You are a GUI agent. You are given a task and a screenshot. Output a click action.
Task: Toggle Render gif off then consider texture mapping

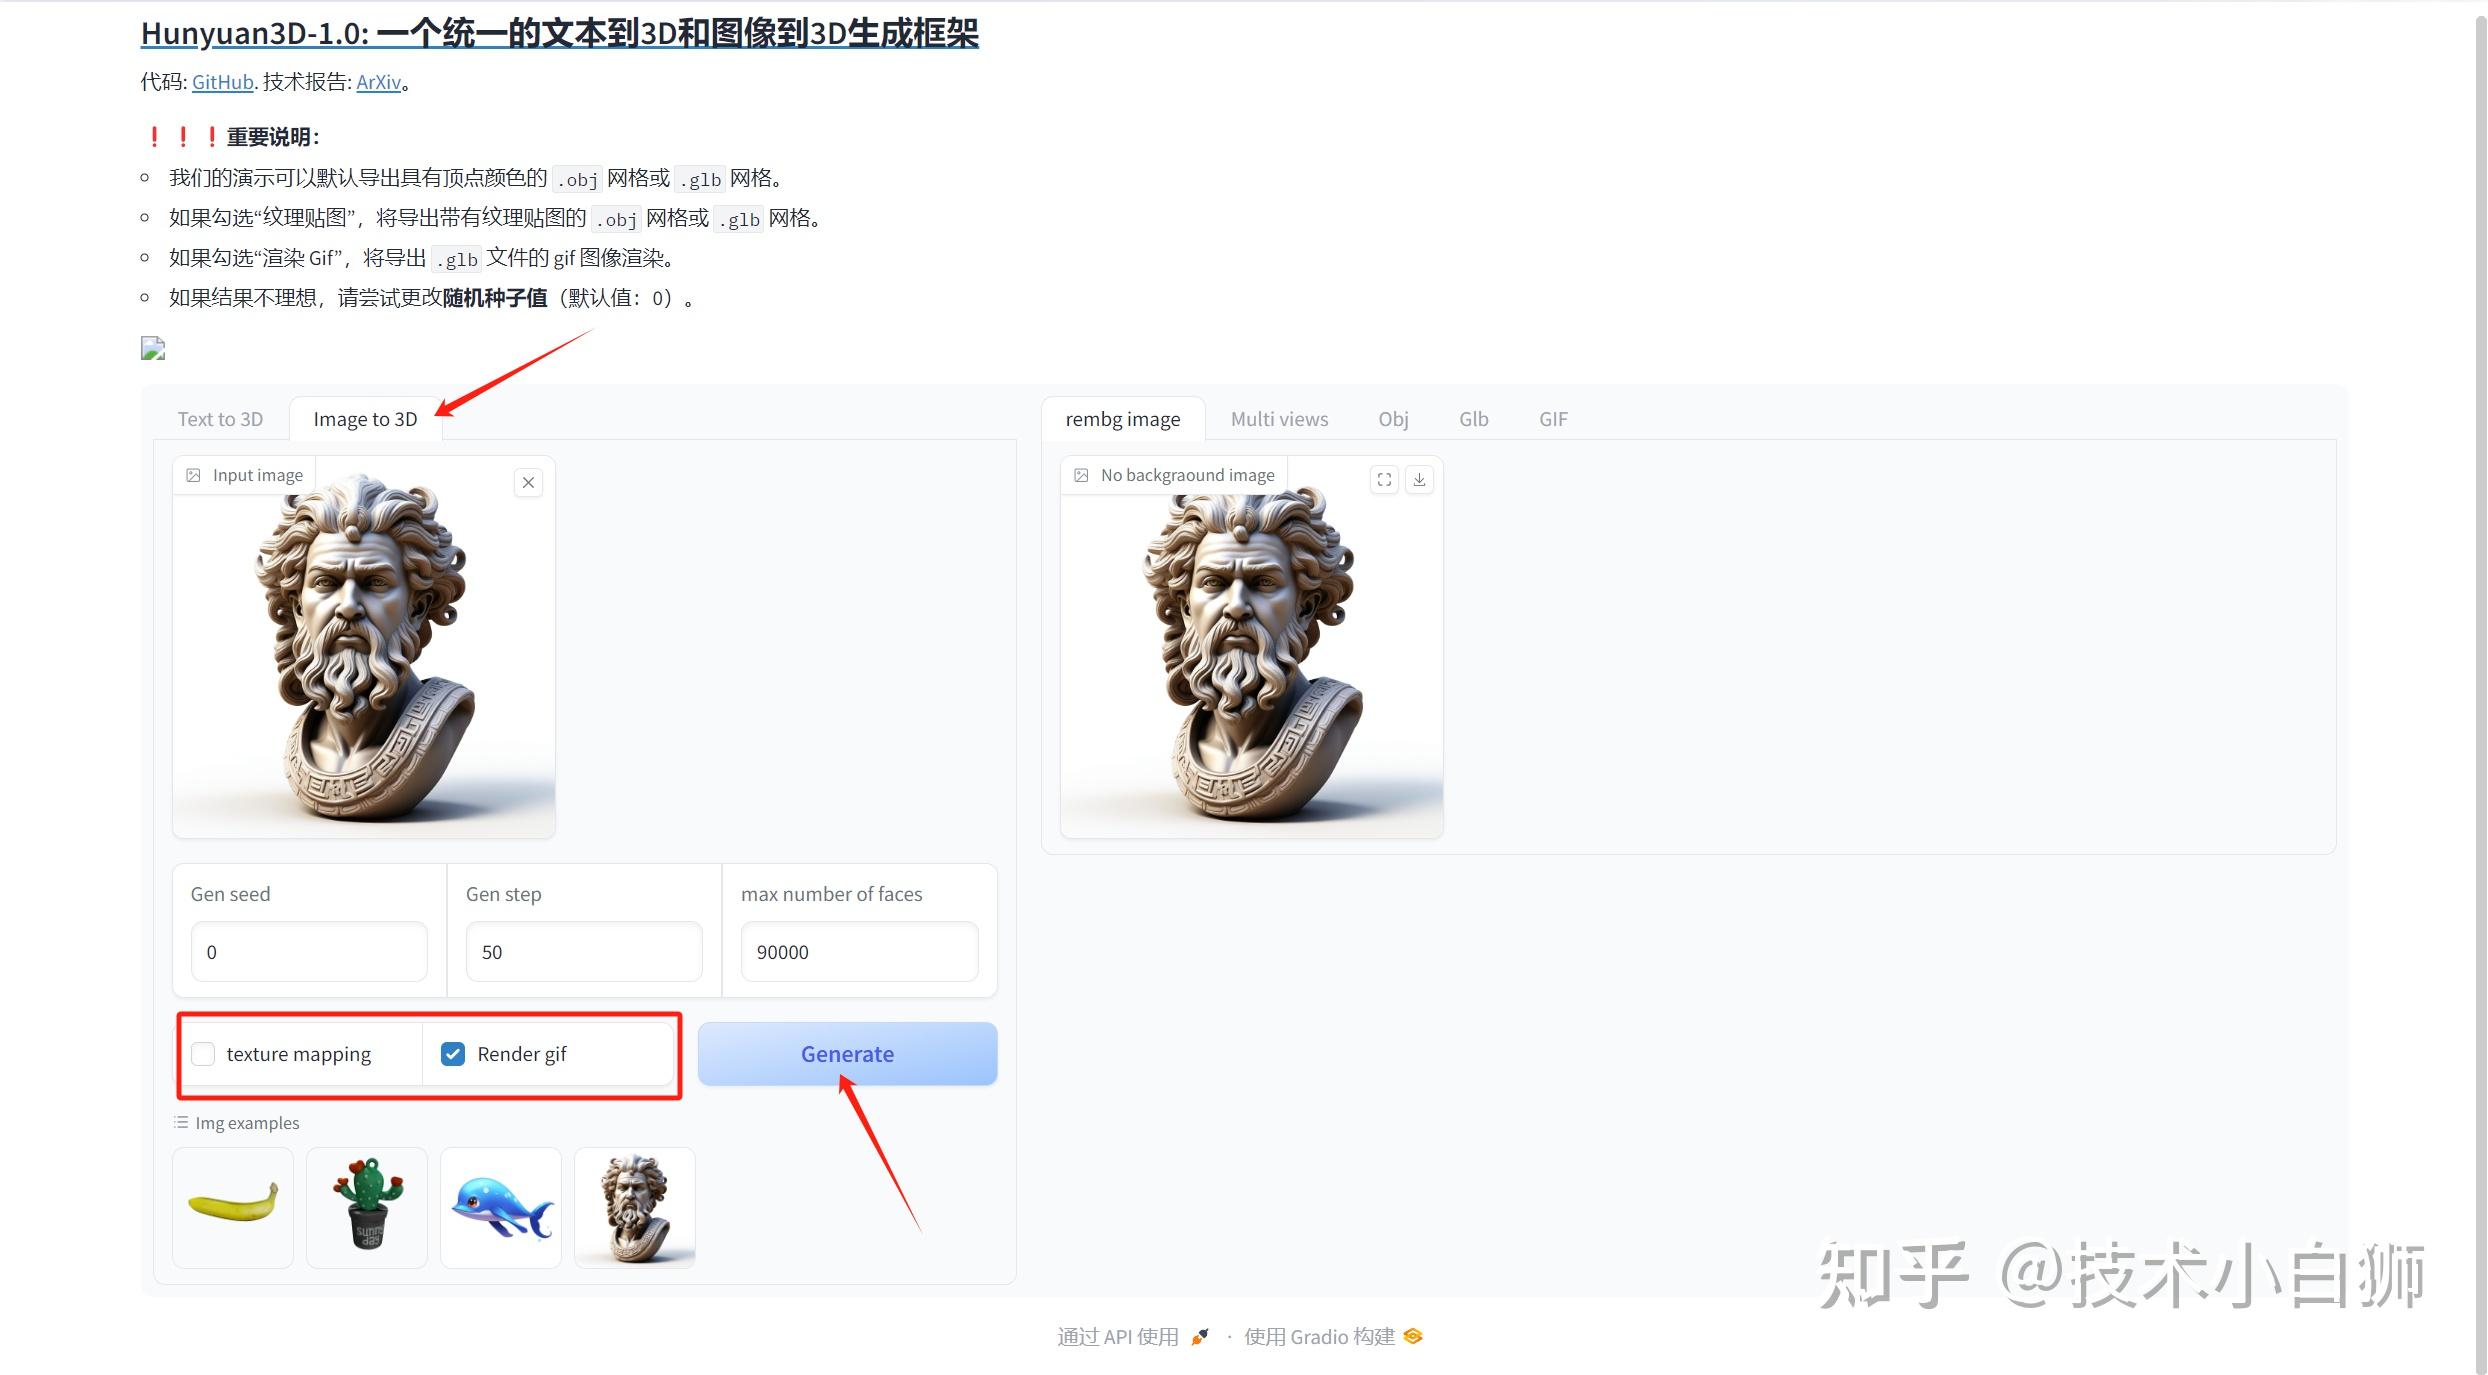454,1054
